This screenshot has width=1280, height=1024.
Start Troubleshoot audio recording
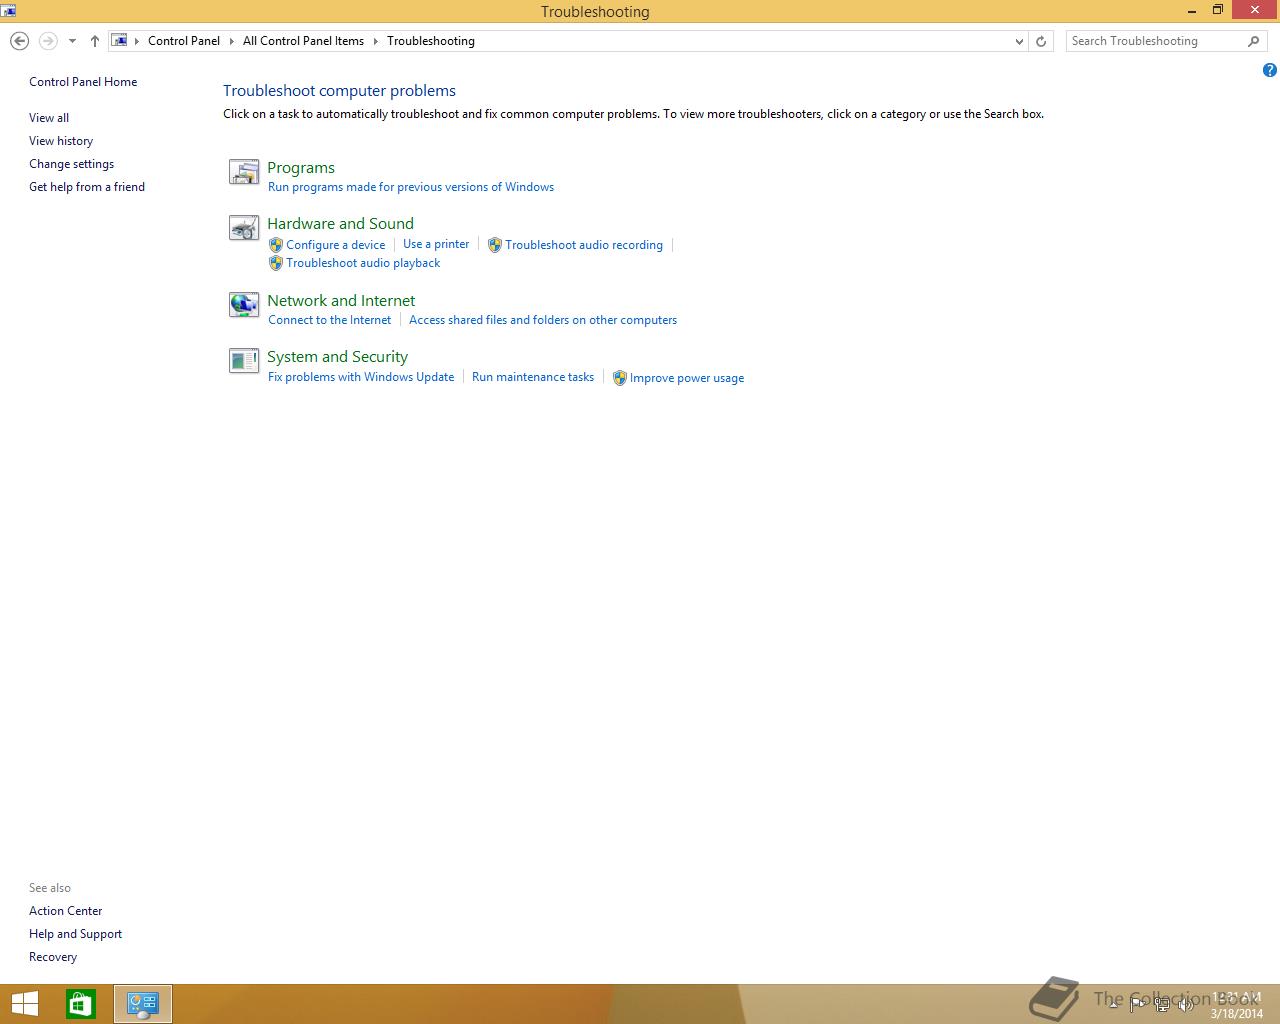pos(584,245)
